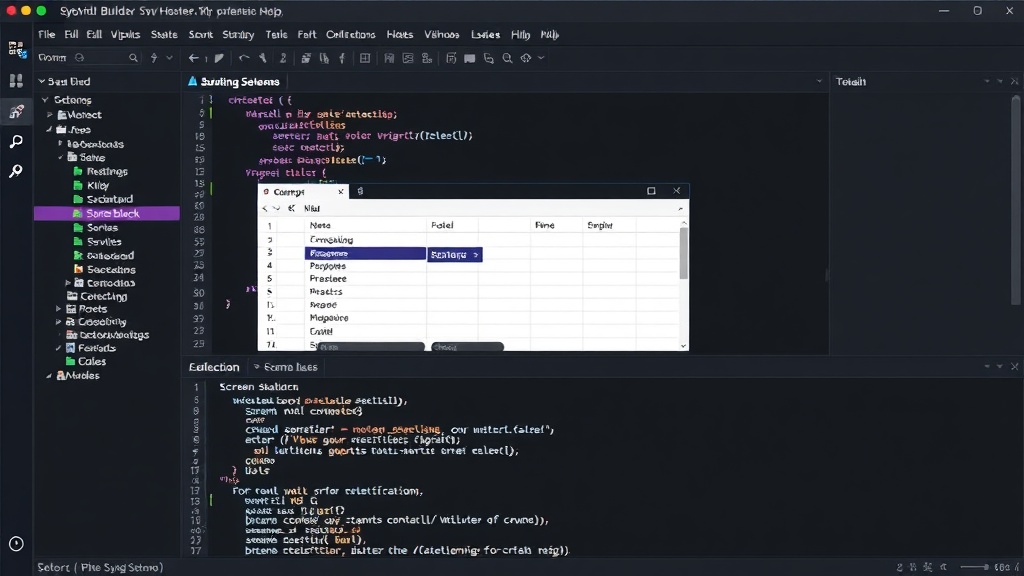This screenshot has width=1024, height=576.
Task: Click the rocket icon in the left activity bar
Action: pos(16,112)
